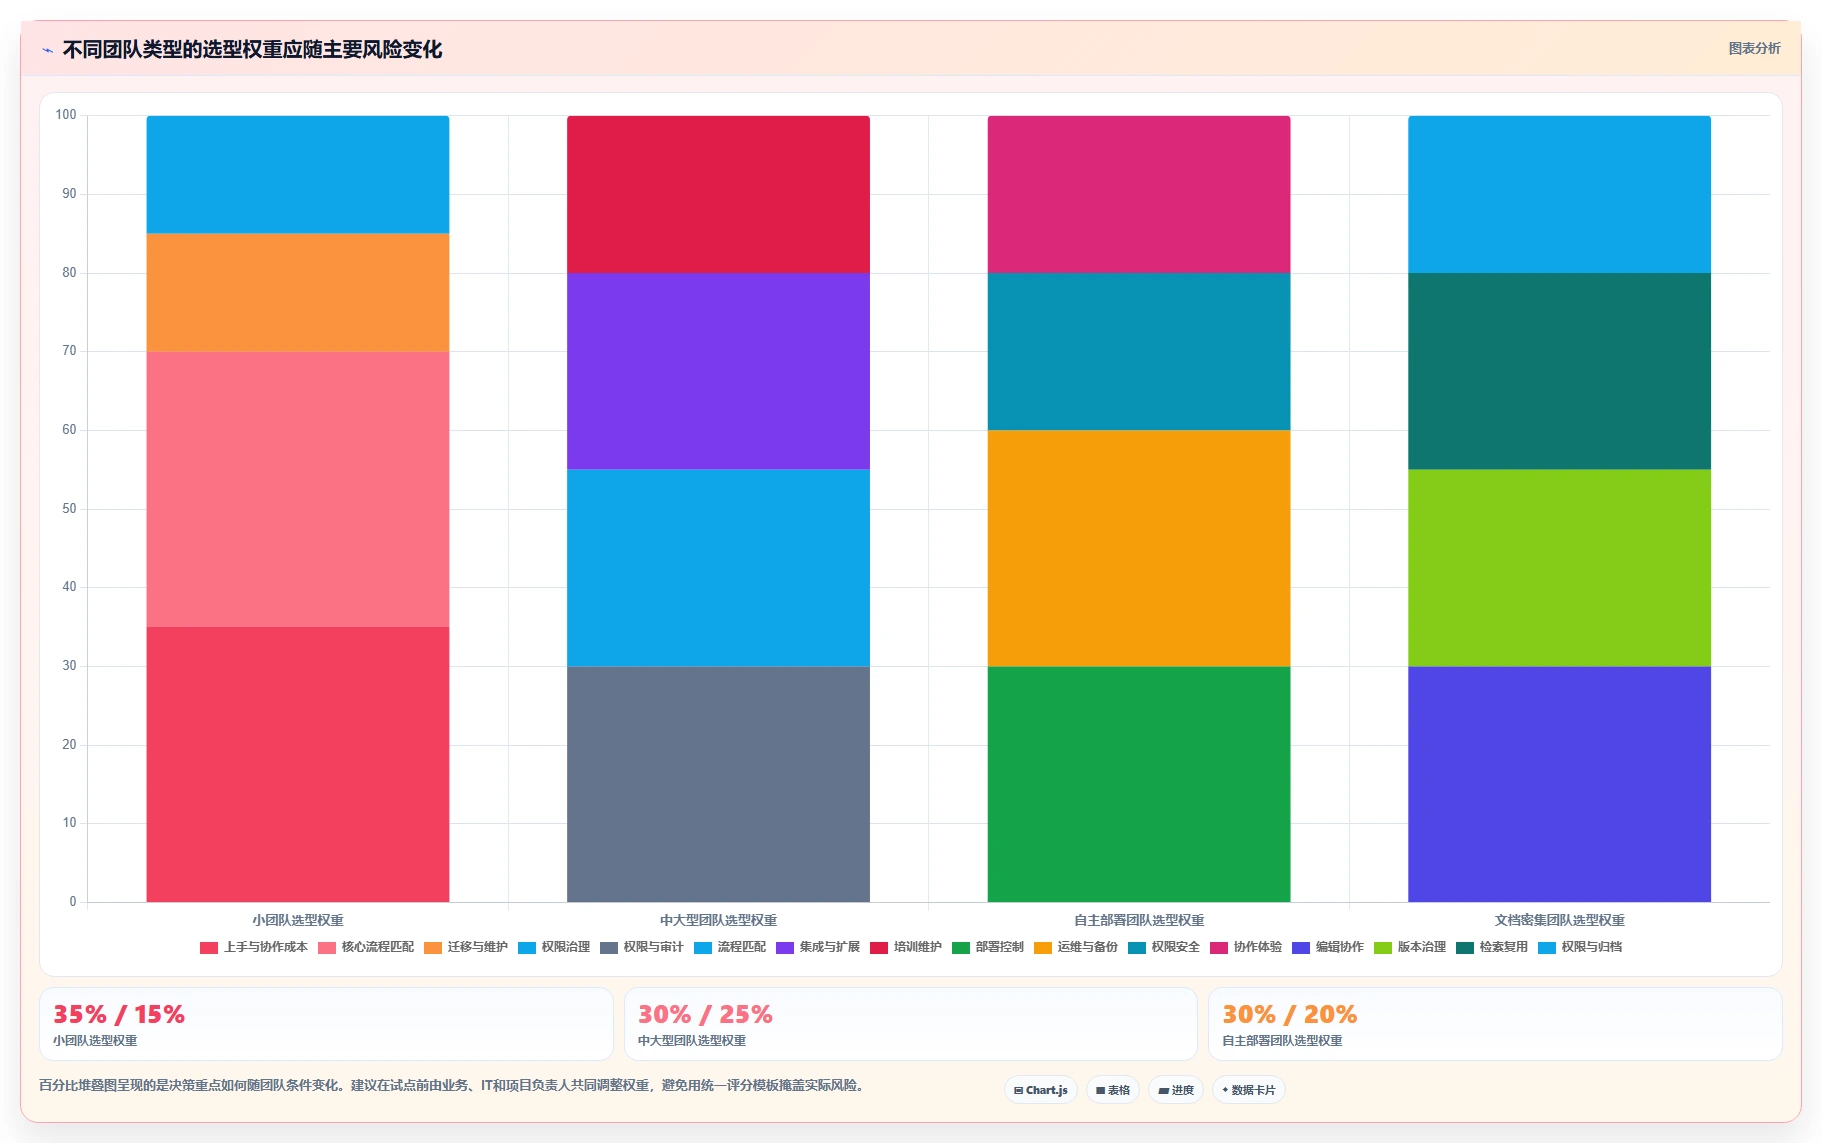Click the small icon before the chart title
The image size is (1822, 1143).
pyautogui.click(x=47, y=50)
